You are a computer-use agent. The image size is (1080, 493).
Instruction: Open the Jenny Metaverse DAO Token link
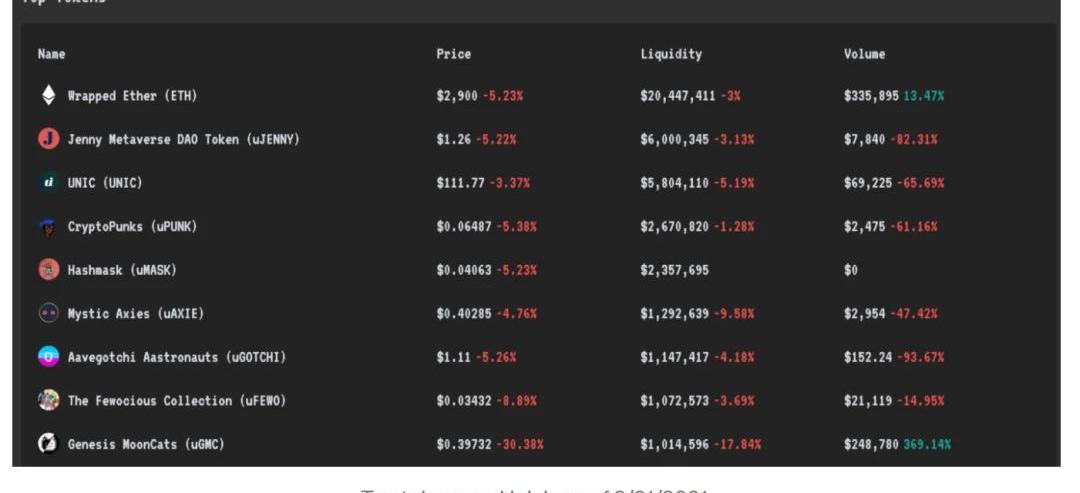(x=183, y=139)
